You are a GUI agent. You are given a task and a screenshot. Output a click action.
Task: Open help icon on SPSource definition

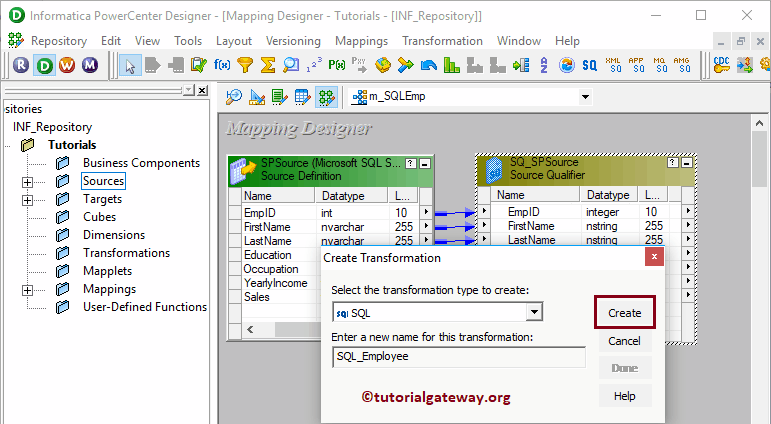tap(411, 163)
